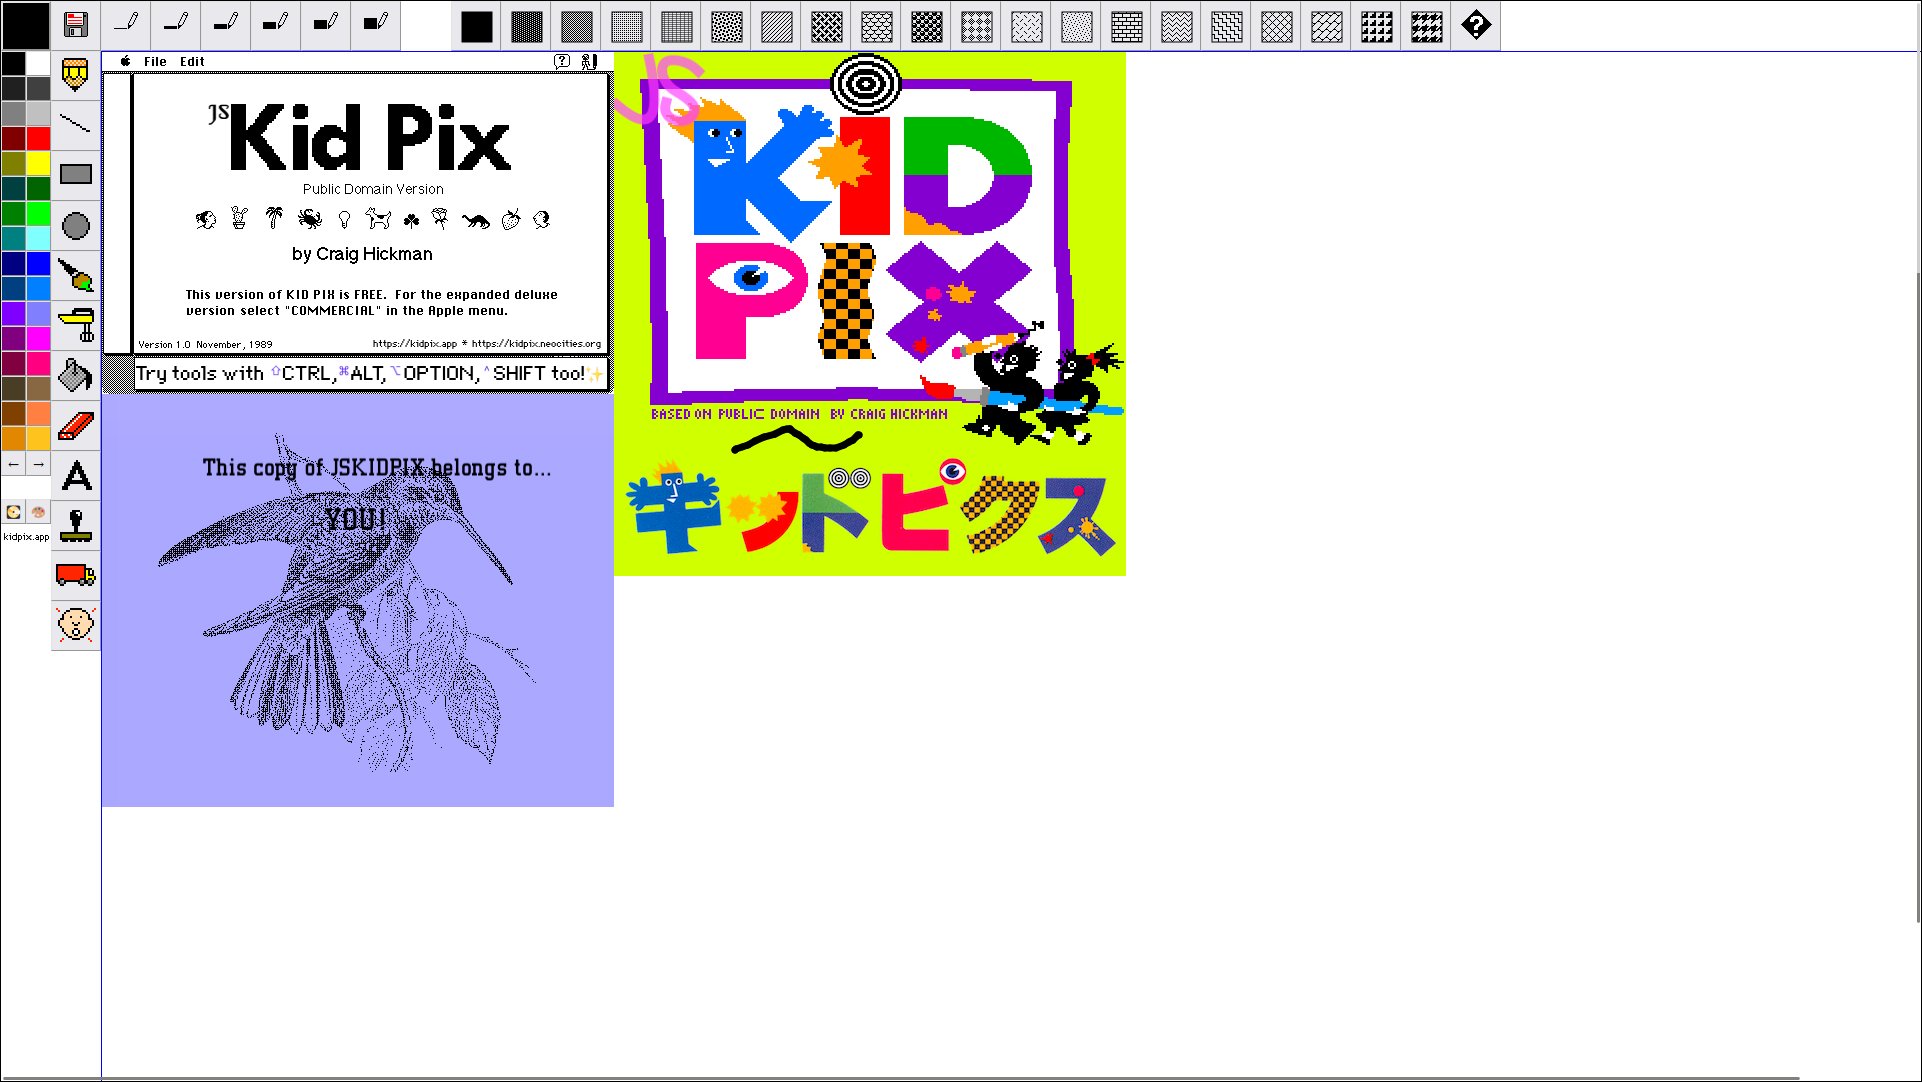Pick the bright red color swatch
This screenshot has width=1922, height=1082.
38,138
